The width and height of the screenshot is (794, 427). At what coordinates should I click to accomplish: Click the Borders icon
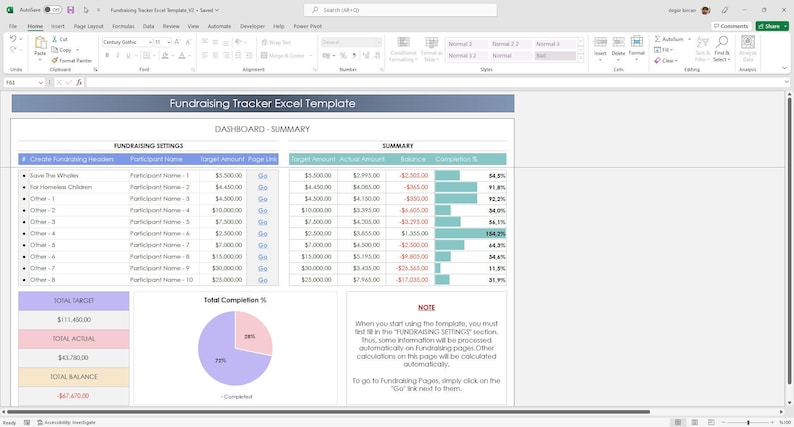(x=146, y=55)
